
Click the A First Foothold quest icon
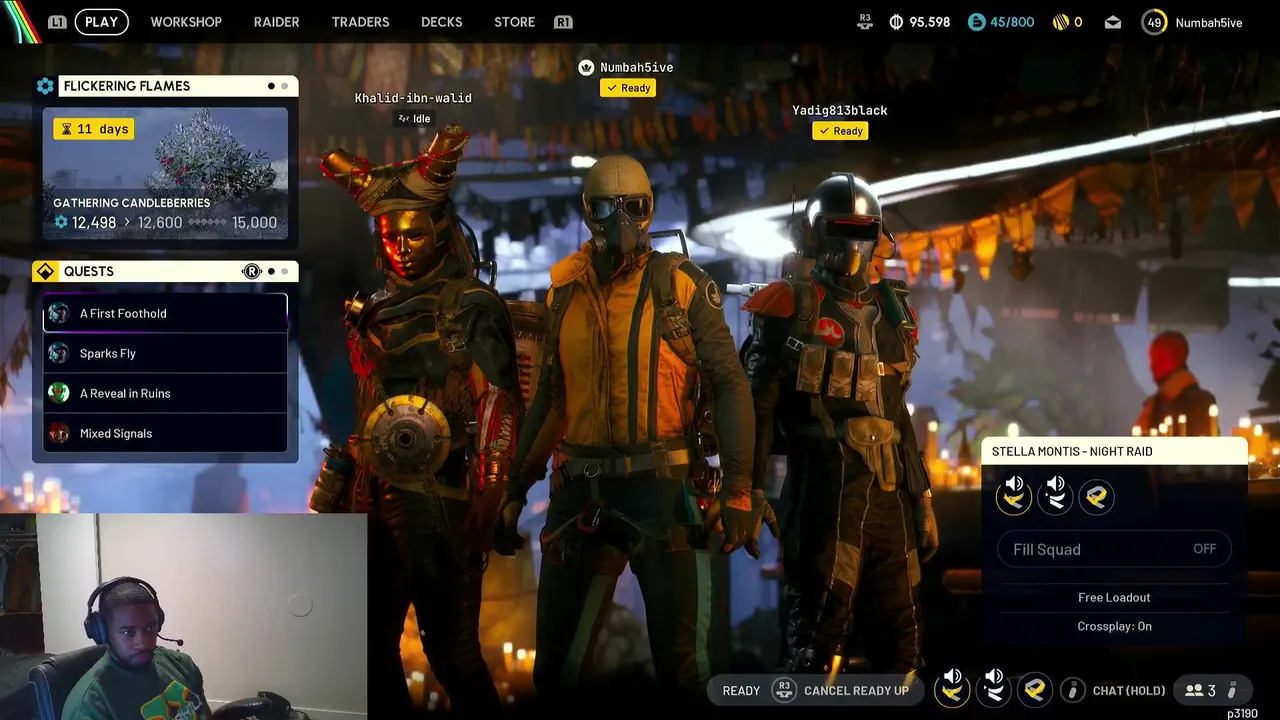[59, 313]
